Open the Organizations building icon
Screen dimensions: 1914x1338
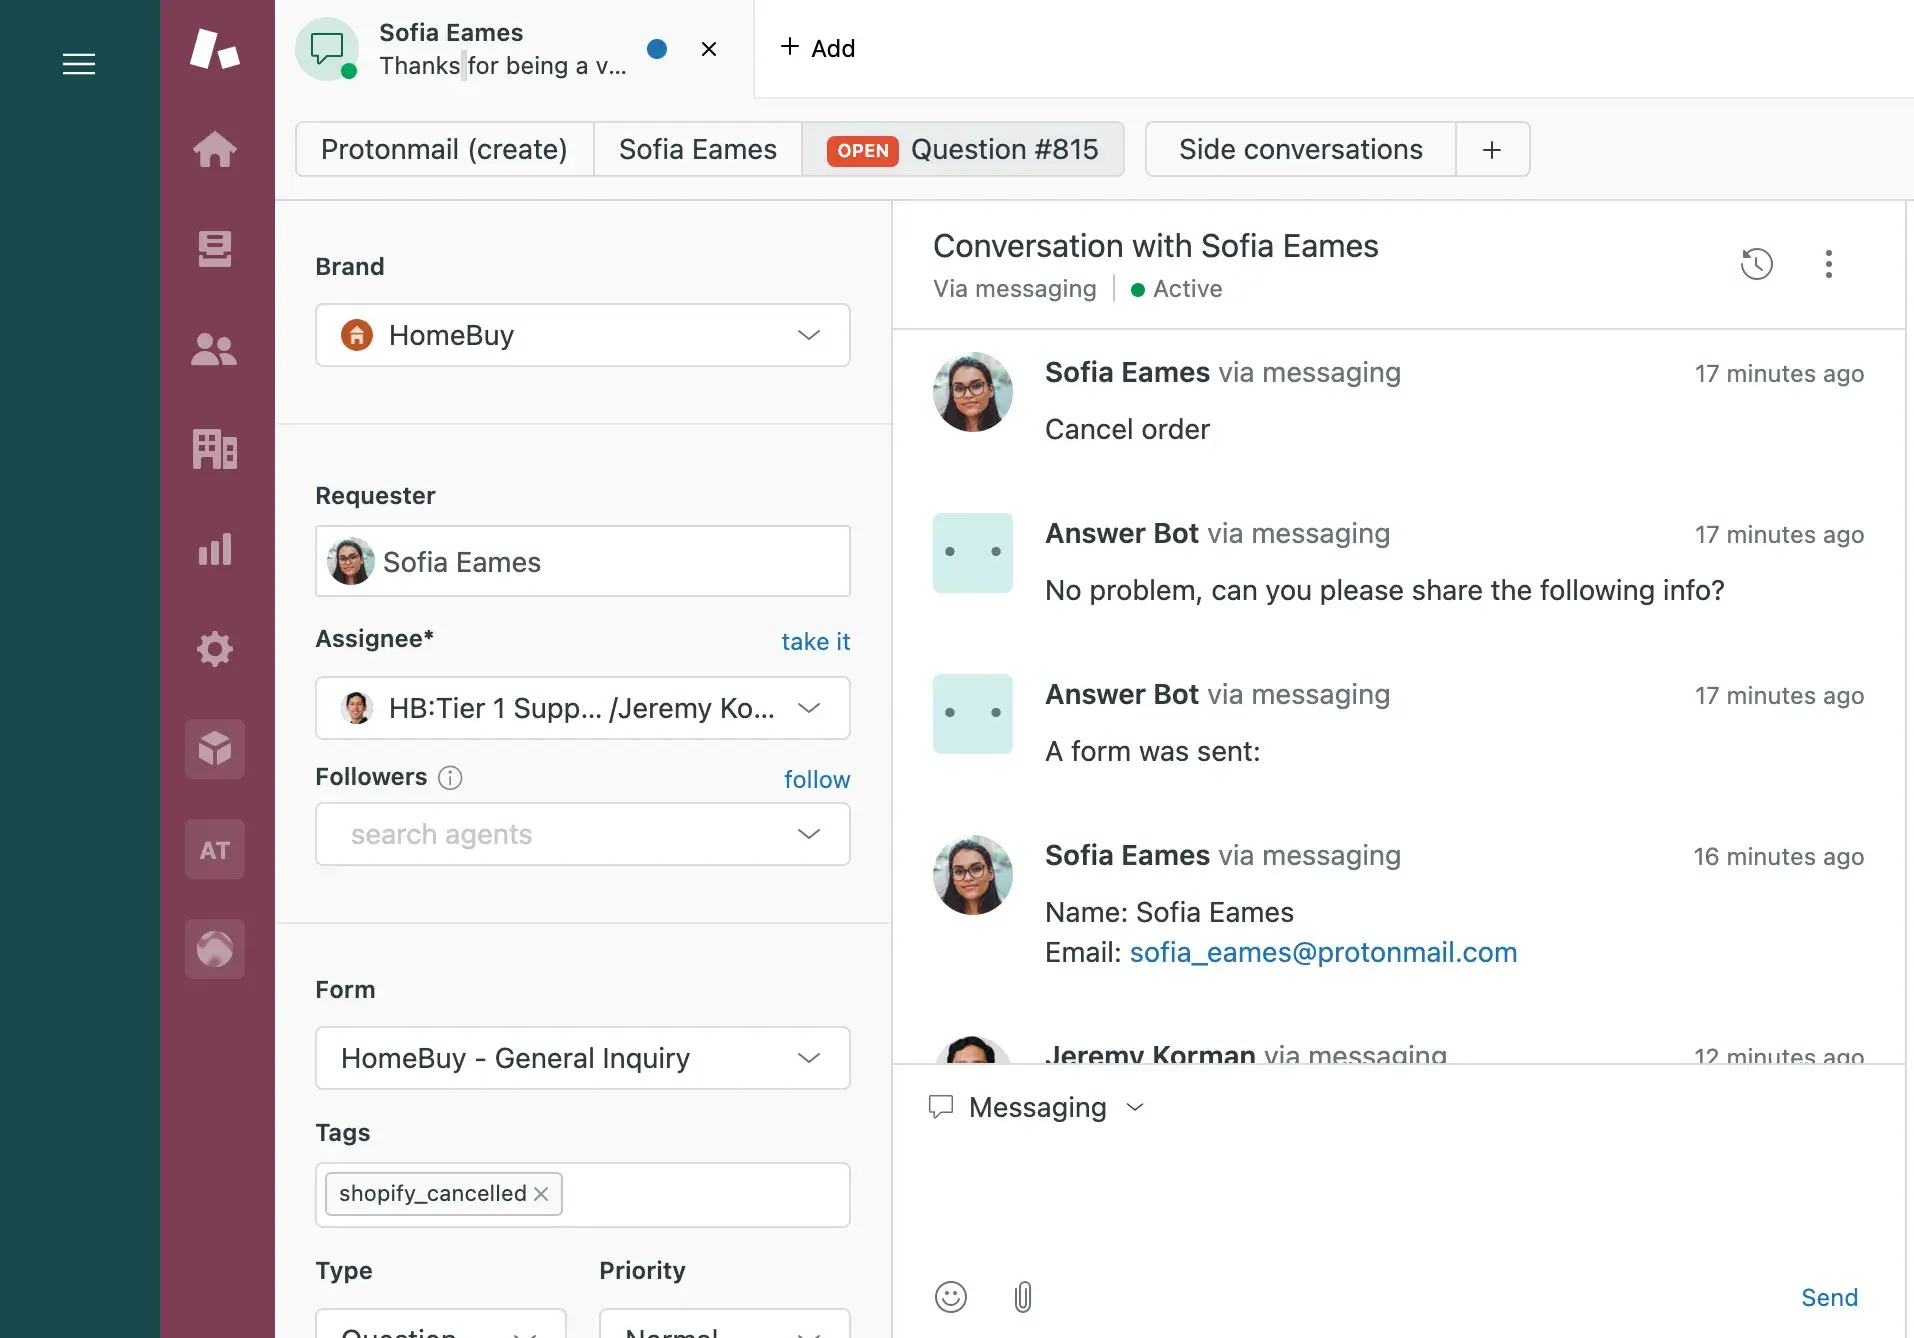215,449
